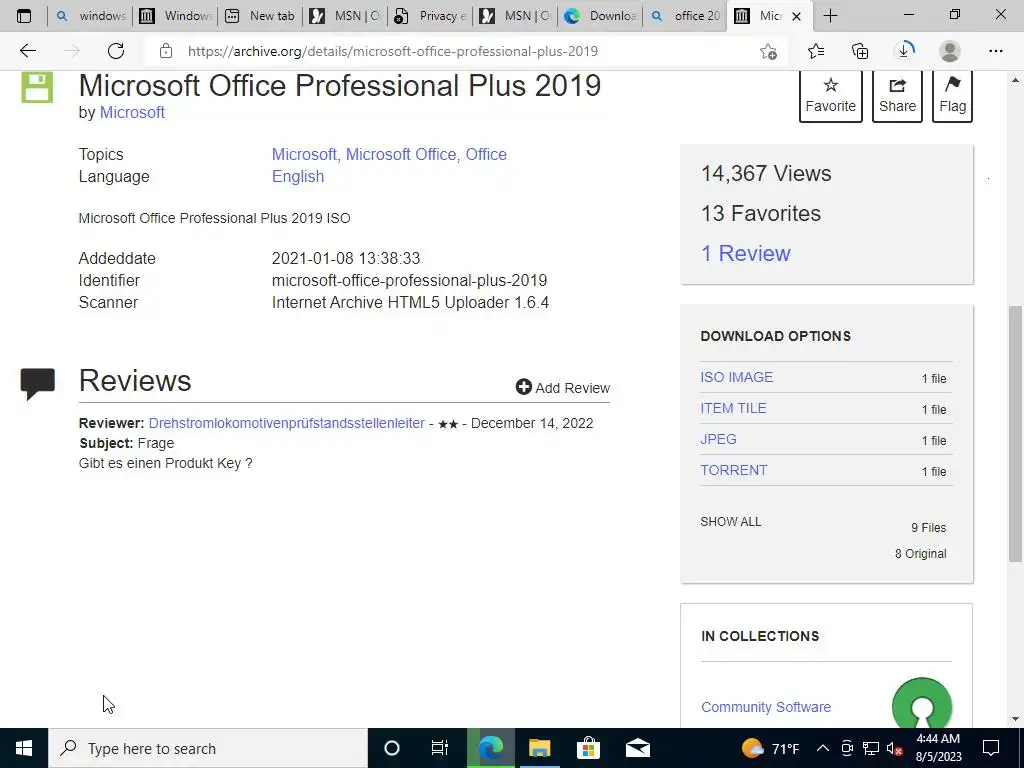This screenshot has height=768, width=1024.
Task: Open the 8 Original files link
Action: 920,554
